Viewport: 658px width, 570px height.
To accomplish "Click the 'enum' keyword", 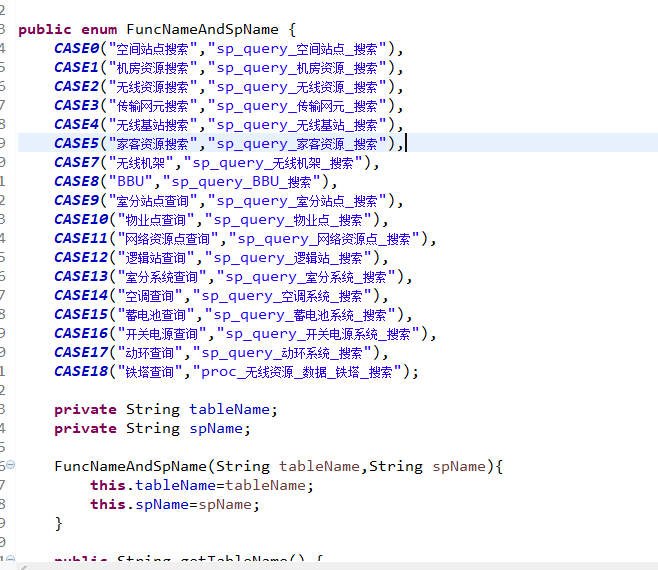I will click(99, 29).
